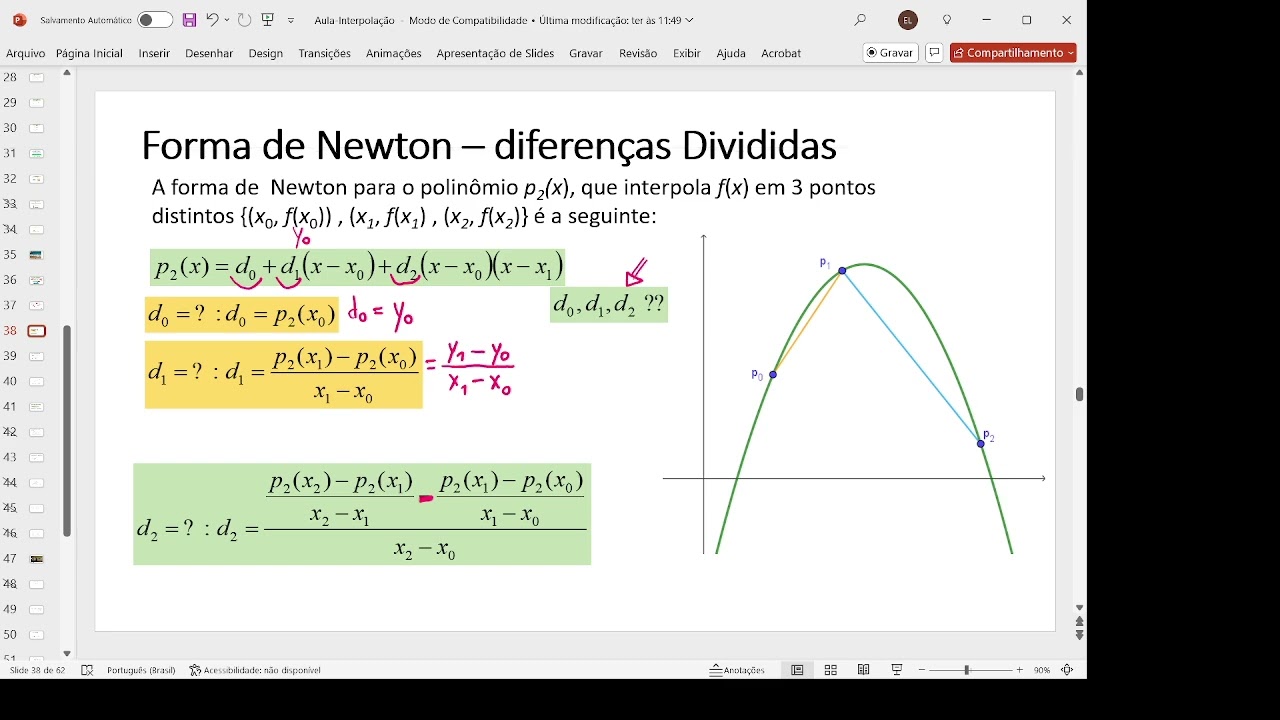Click the slide title Forma de Newton
The height and width of the screenshot is (720, 1280).
click(489, 146)
